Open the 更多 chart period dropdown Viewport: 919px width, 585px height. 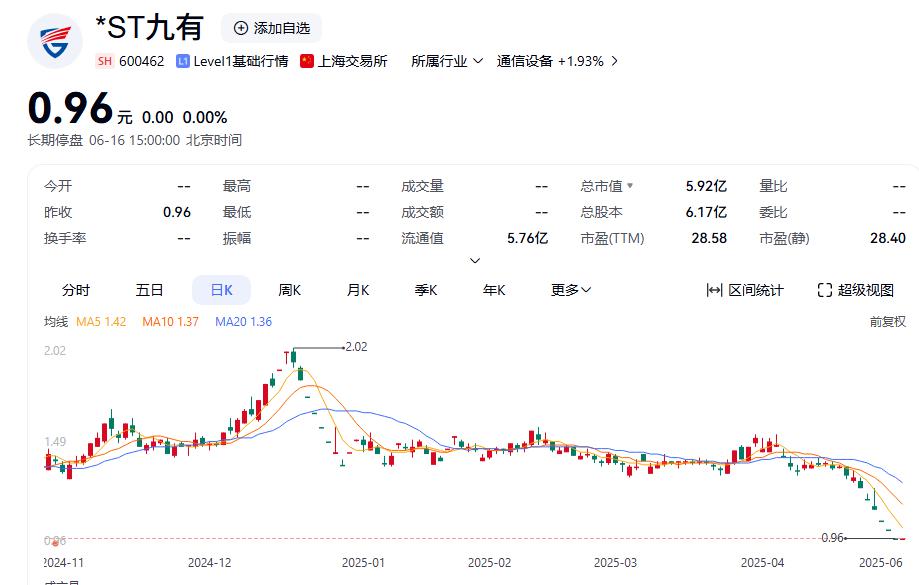[571, 290]
